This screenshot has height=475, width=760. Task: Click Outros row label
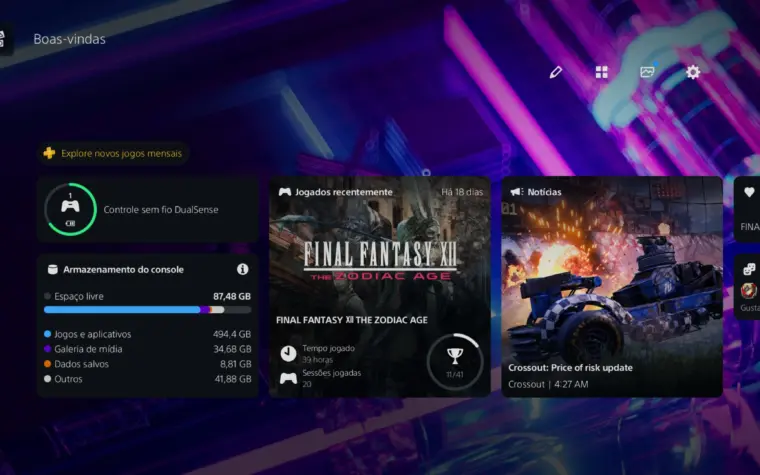pos(68,379)
